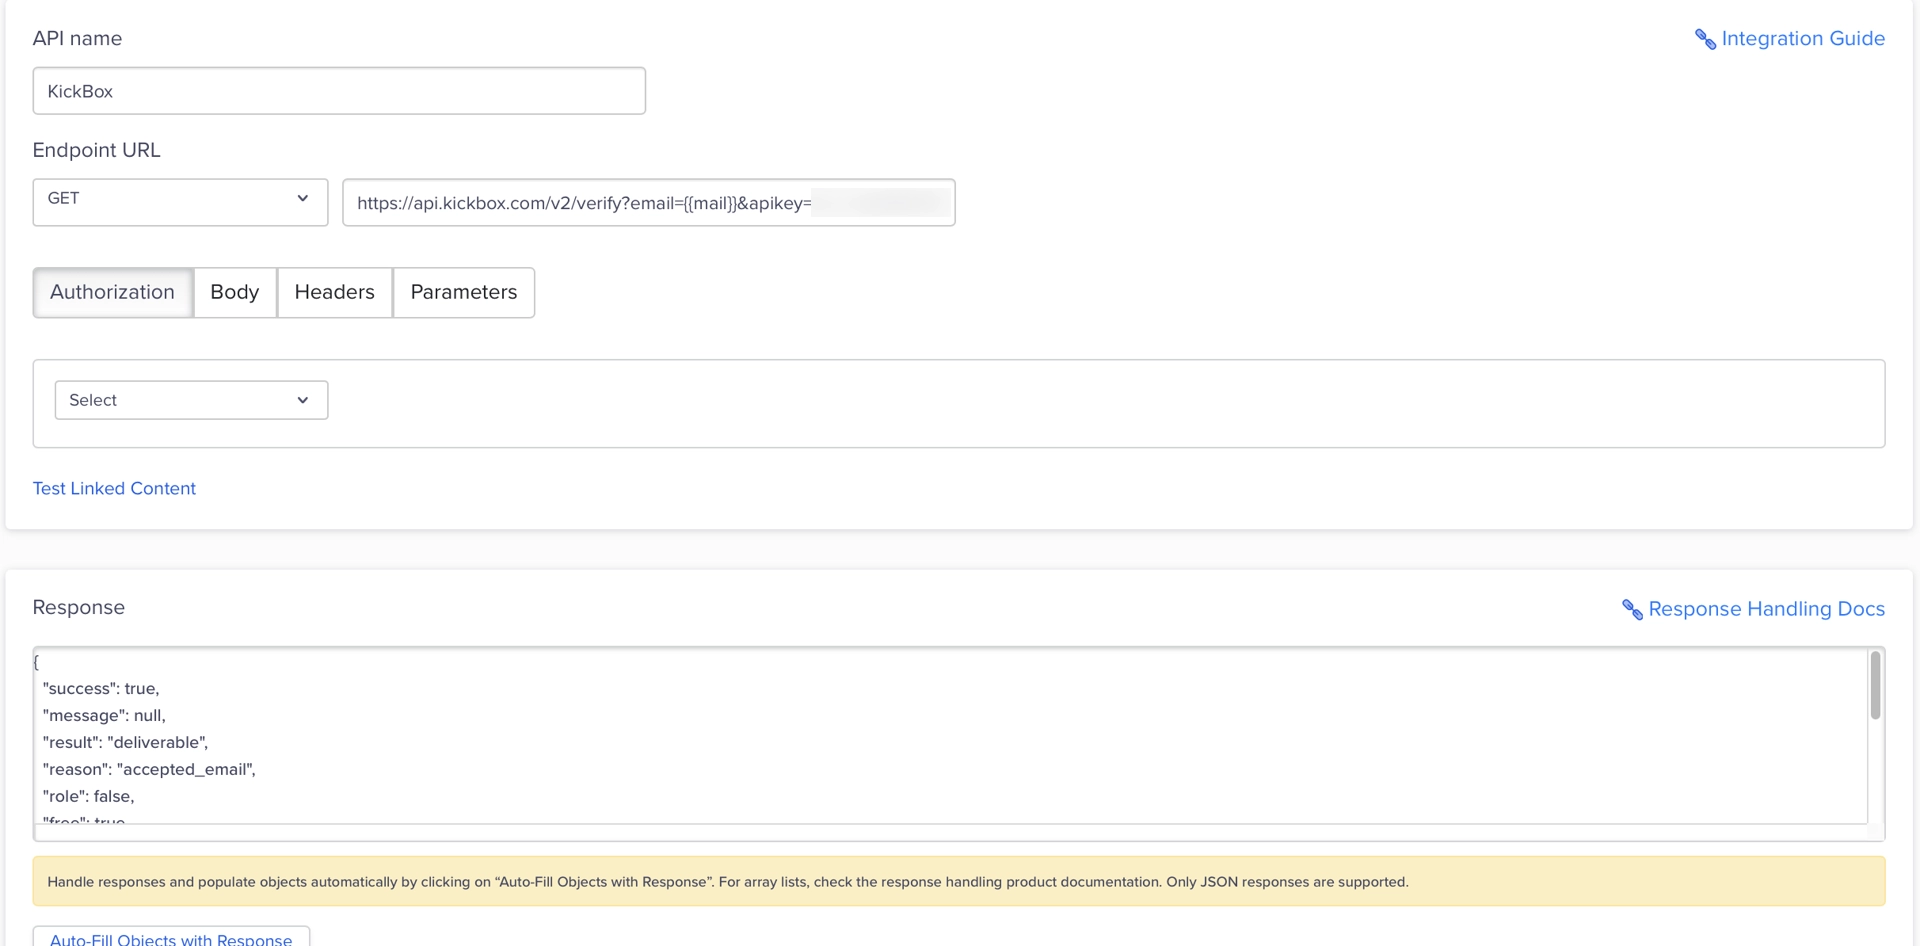The image size is (1920, 946).
Task: Click the chain icon beside Integration Guide
Action: coord(1704,39)
